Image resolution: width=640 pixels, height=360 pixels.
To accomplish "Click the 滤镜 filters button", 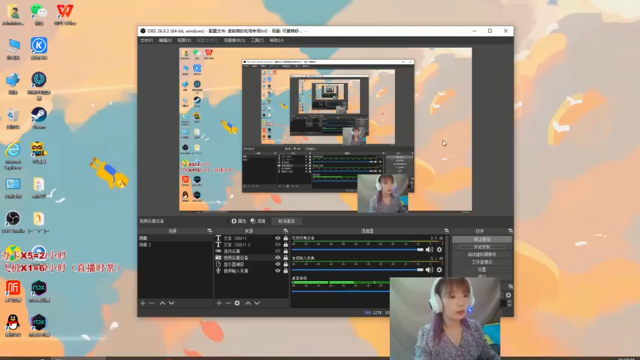I will point(258,221).
